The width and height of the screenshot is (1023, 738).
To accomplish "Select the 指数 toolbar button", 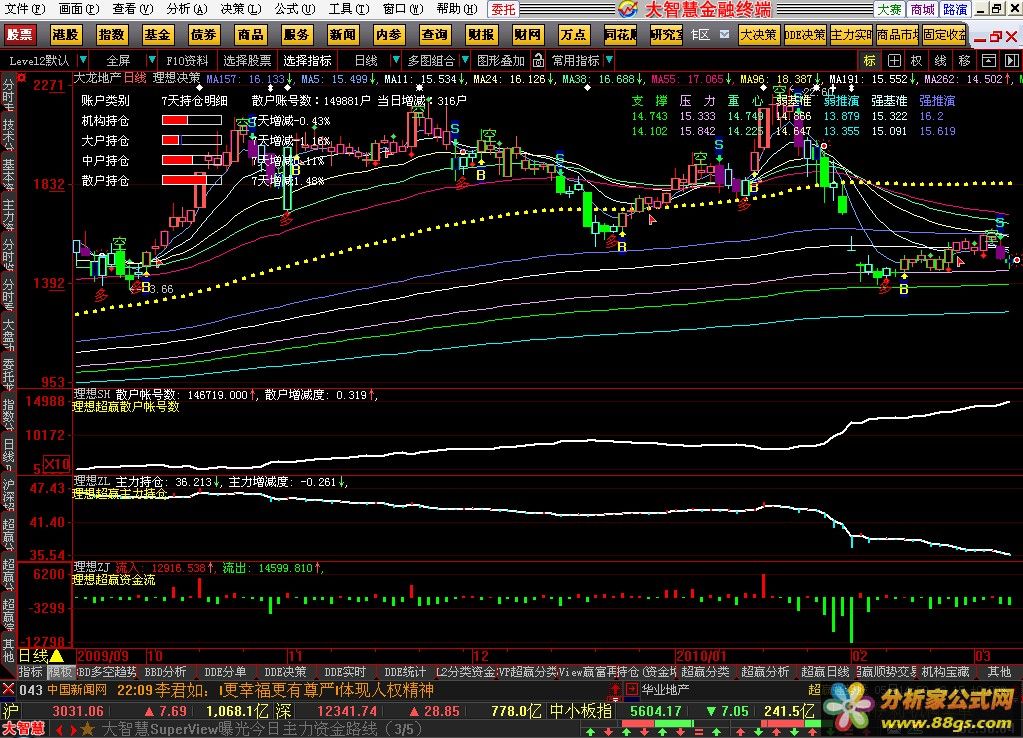I will [x=112, y=35].
